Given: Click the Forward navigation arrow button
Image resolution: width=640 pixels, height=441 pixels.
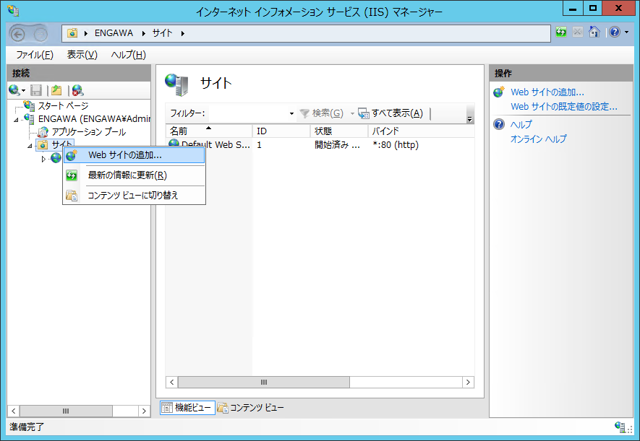Looking at the screenshot, I should (40, 34).
